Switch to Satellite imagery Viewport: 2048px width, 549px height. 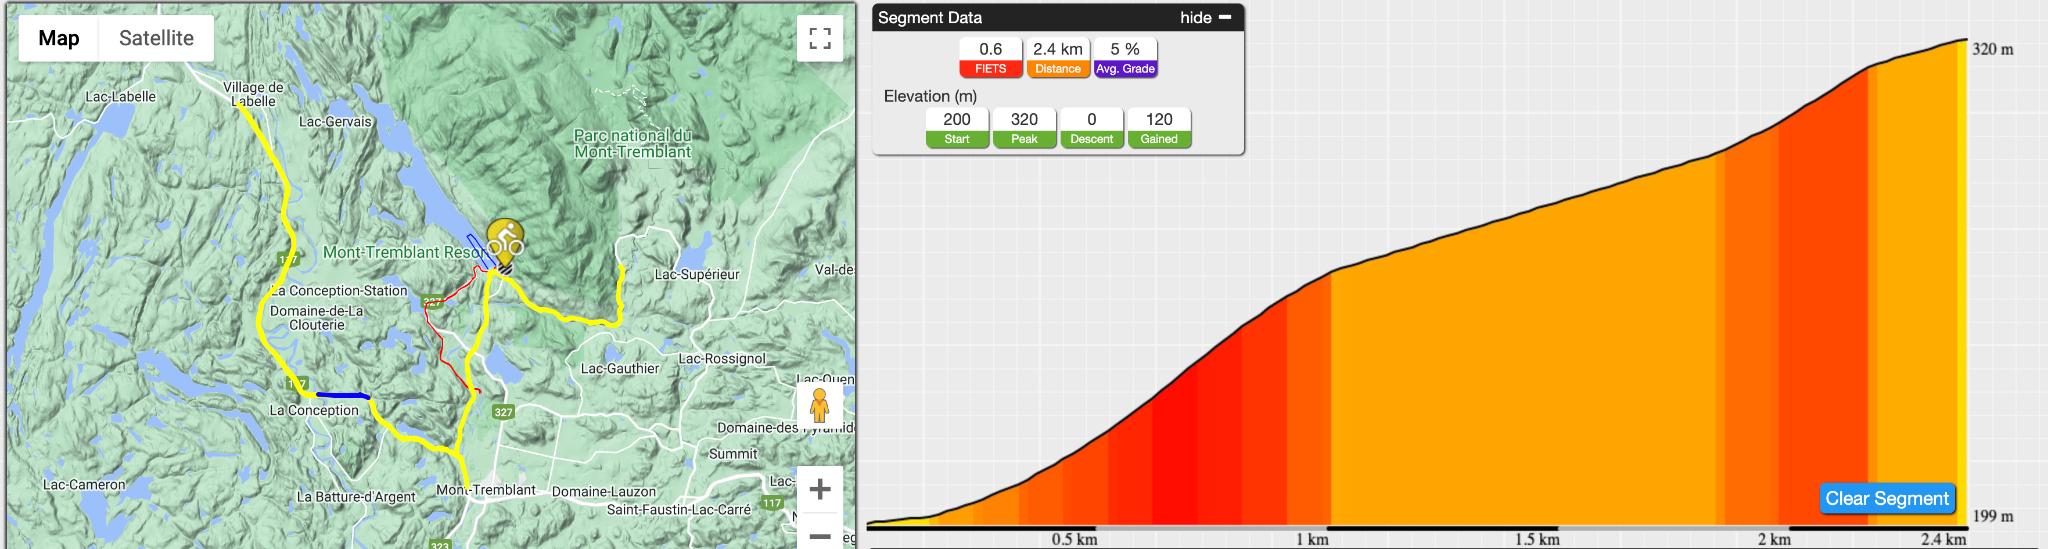(x=156, y=38)
